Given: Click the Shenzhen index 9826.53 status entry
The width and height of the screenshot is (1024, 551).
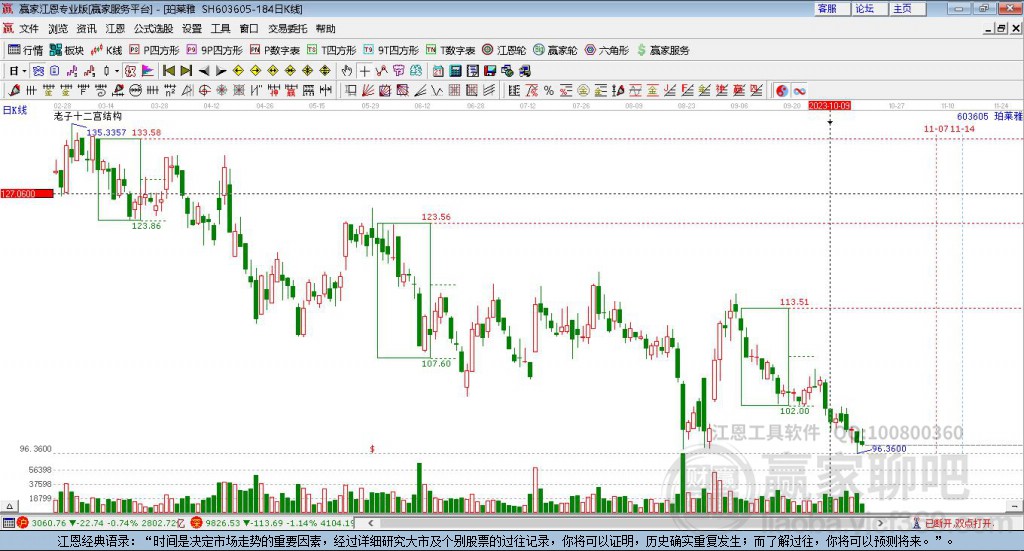Looking at the screenshot, I should coord(273,523).
